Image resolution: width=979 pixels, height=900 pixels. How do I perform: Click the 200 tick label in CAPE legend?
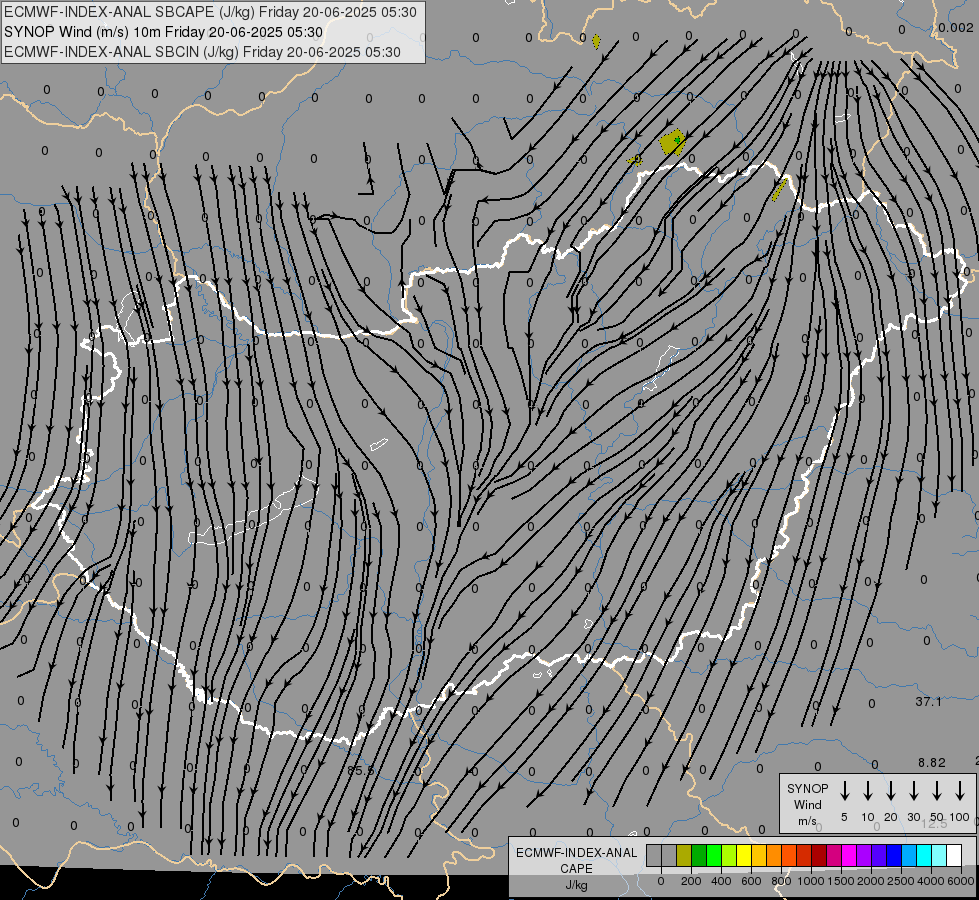[691, 881]
